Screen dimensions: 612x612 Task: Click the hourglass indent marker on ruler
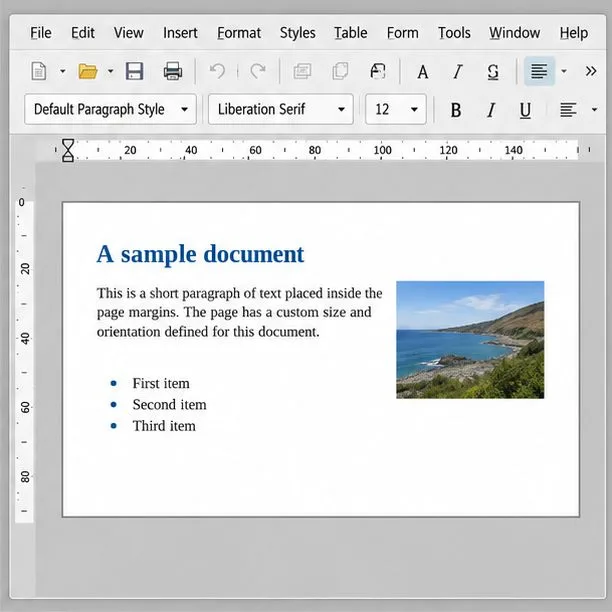click(x=68, y=150)
